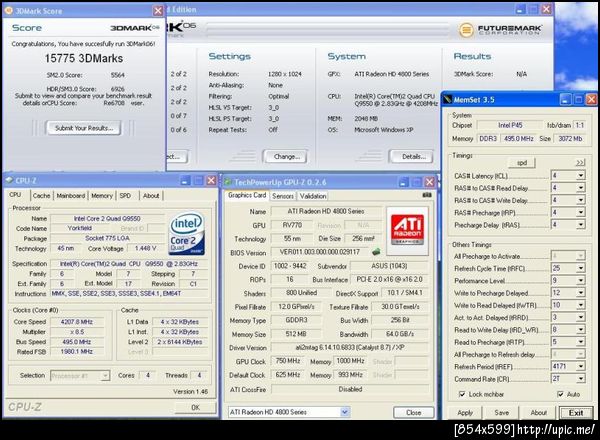600x440 pixels.
Task: Click the Bandwidth 64.0 GB/s value in GPU-Z
Action: pyautogui.click(x=400, y=334)
